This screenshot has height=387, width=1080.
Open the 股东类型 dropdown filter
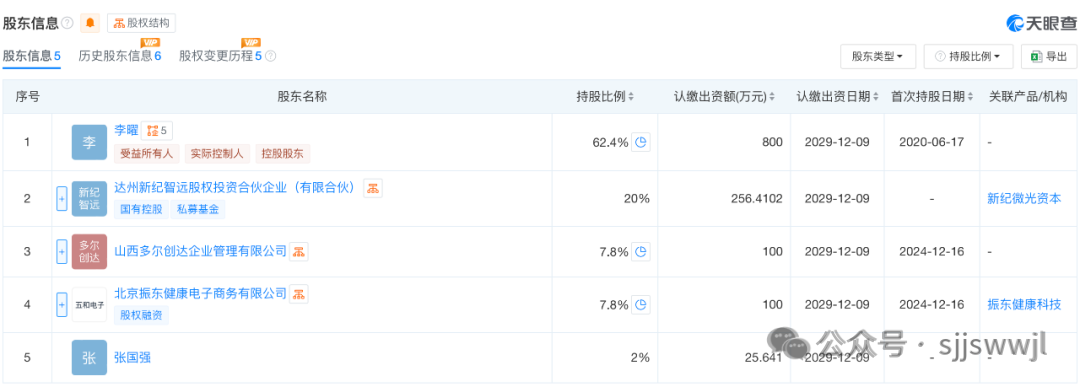(x=878, y=56)
